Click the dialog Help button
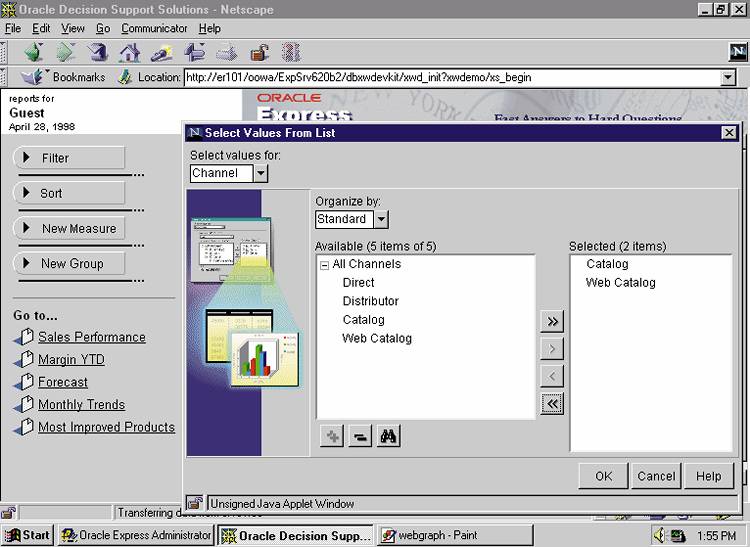The width and height of the screenshot is (750, 547). pyautogui.click(x=708, y=476)
